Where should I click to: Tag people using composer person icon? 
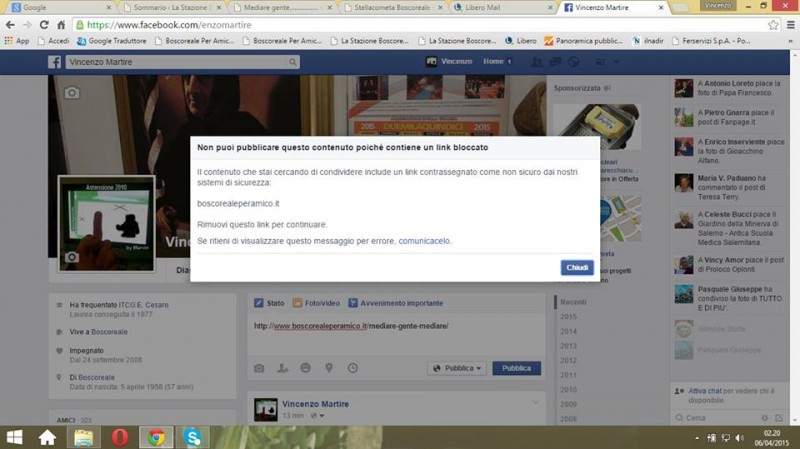point(282,368)
